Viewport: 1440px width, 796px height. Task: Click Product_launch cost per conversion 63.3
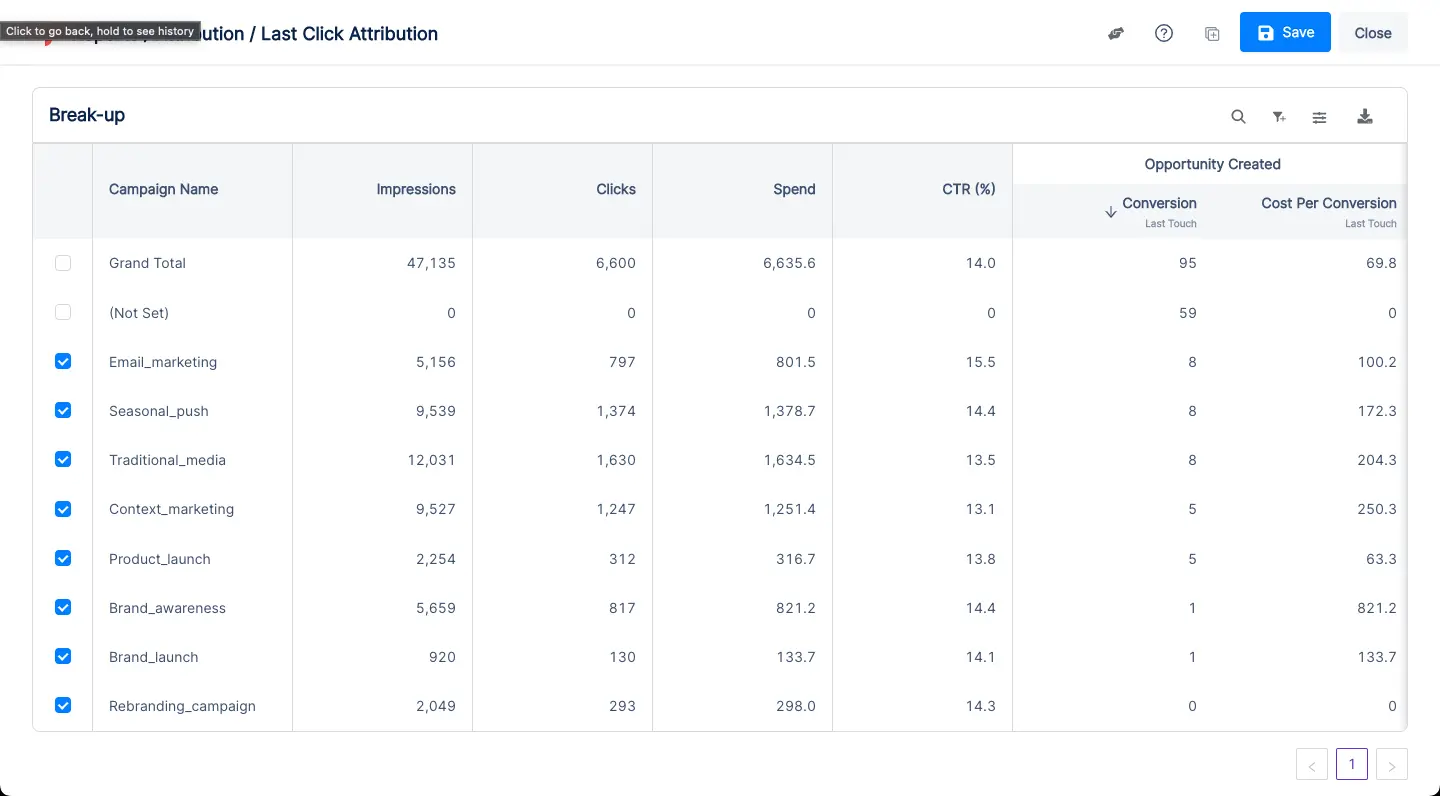(1381, 559)
